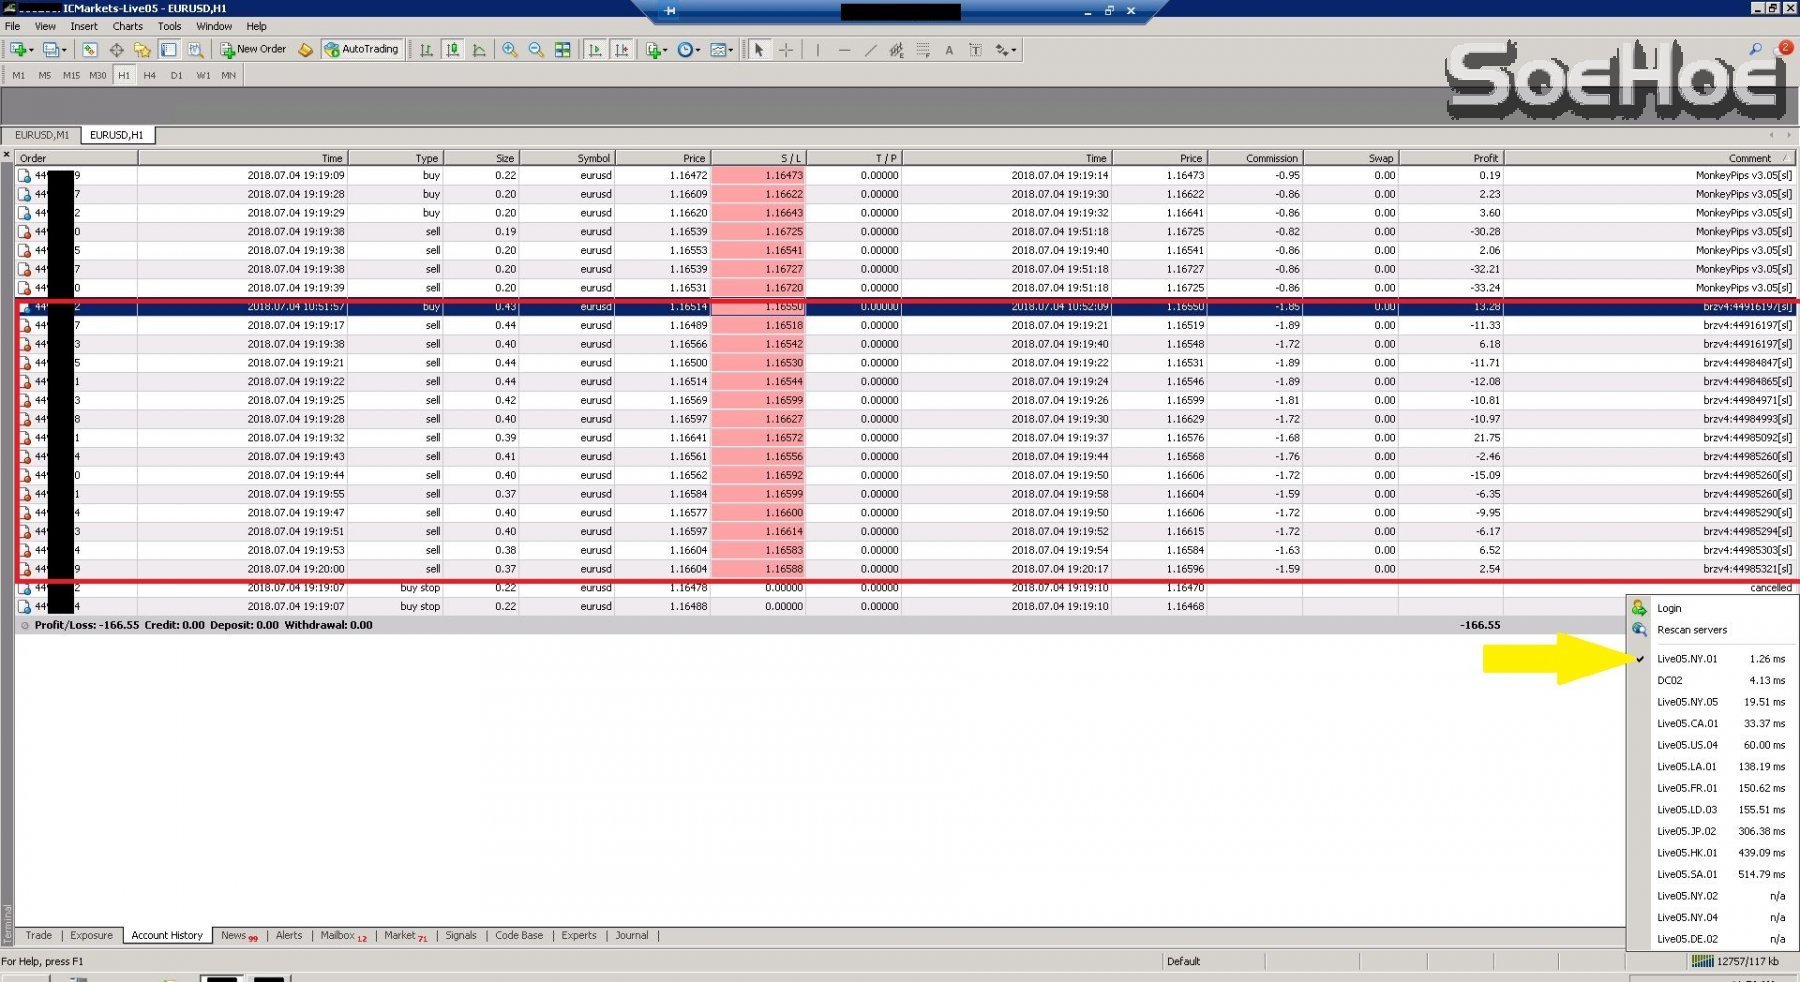Click Login in the server menu
This screenshot has width=1800, height=982.
(1669, 608)
